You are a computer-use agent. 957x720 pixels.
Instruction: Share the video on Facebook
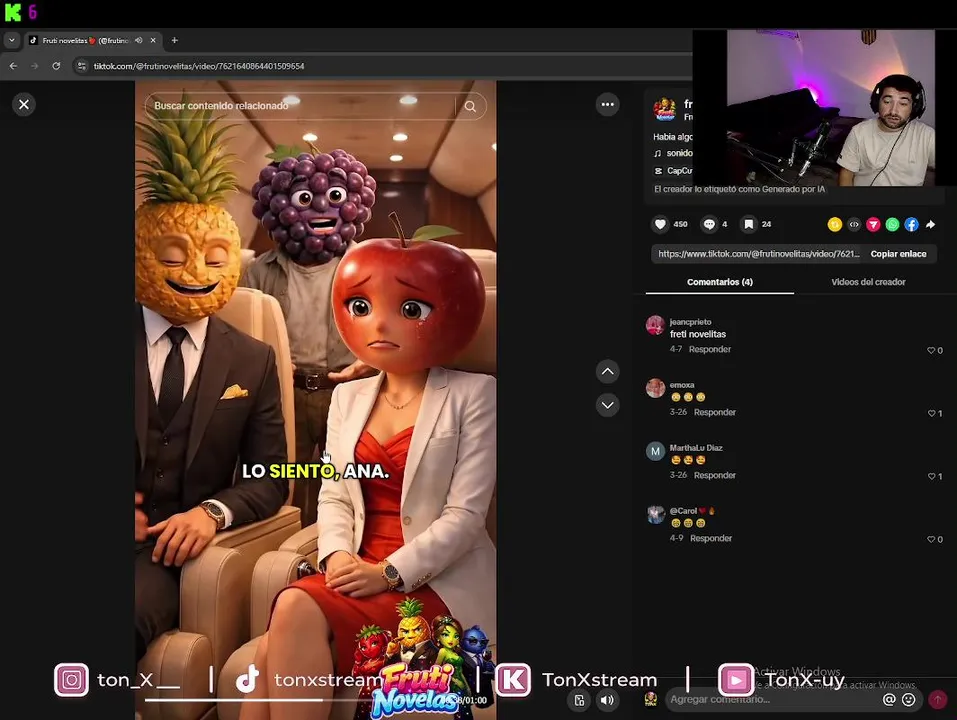(911, 225)
